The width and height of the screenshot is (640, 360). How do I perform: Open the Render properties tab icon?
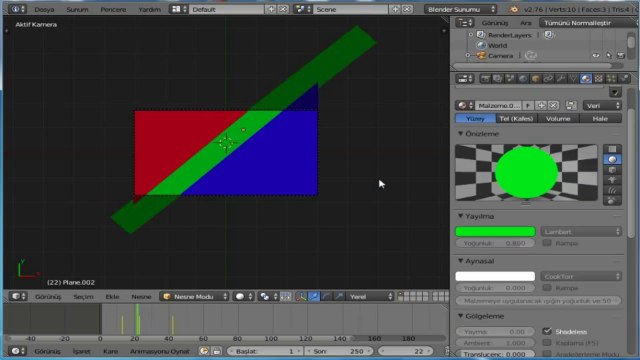tap(485, 79)
